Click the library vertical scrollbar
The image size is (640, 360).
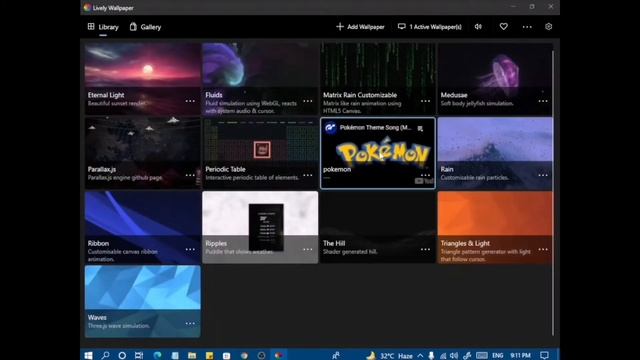click(x=553, y=193)
